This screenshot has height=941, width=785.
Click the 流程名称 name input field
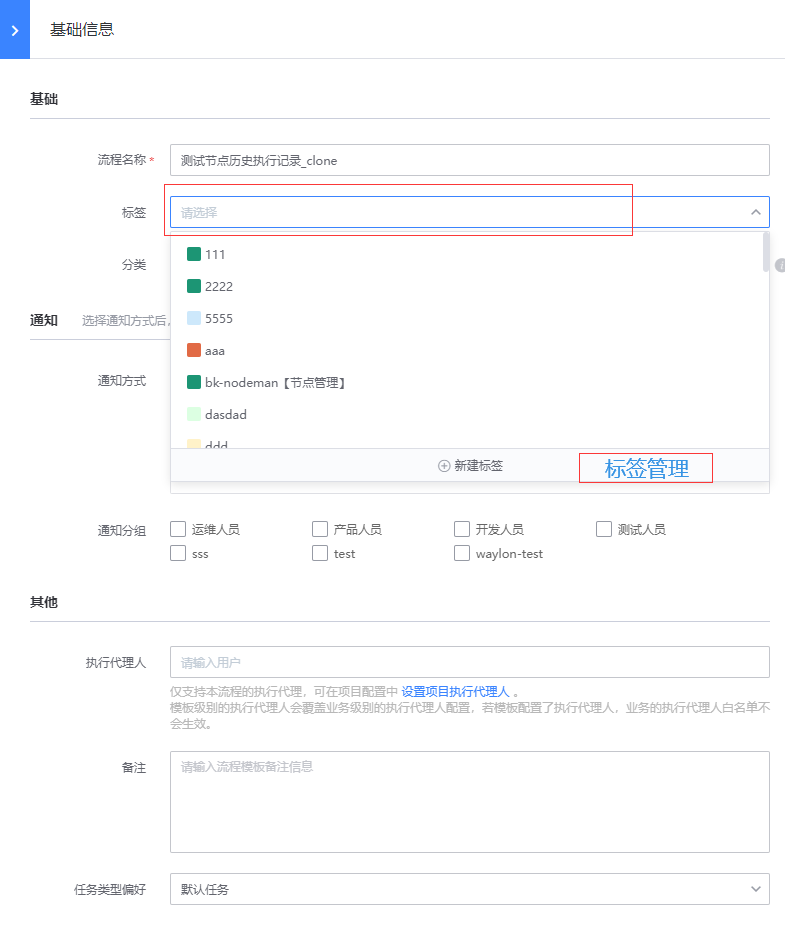point(470,160)
